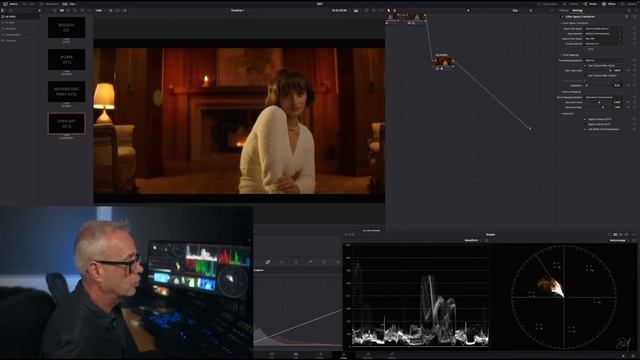
Task: Select the 2499 DCTL gallery still
Action: [x=67, y=60]
